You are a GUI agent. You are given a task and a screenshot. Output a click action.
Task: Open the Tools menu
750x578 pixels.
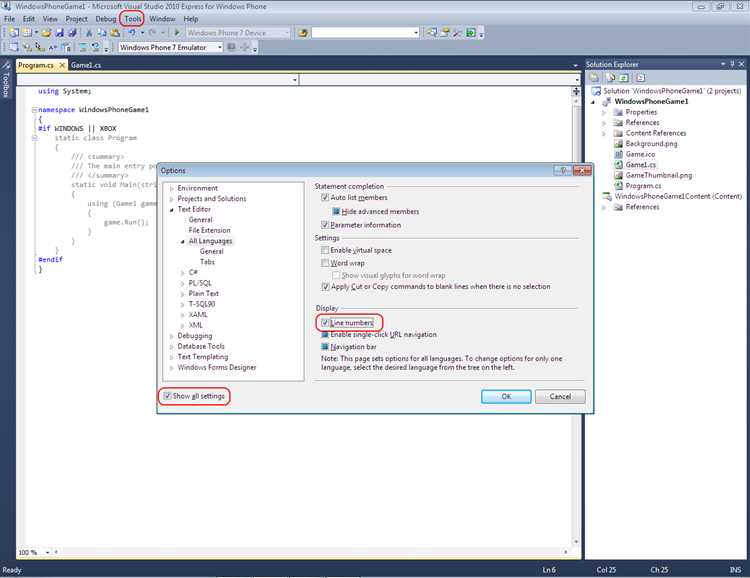pos(132,19)
